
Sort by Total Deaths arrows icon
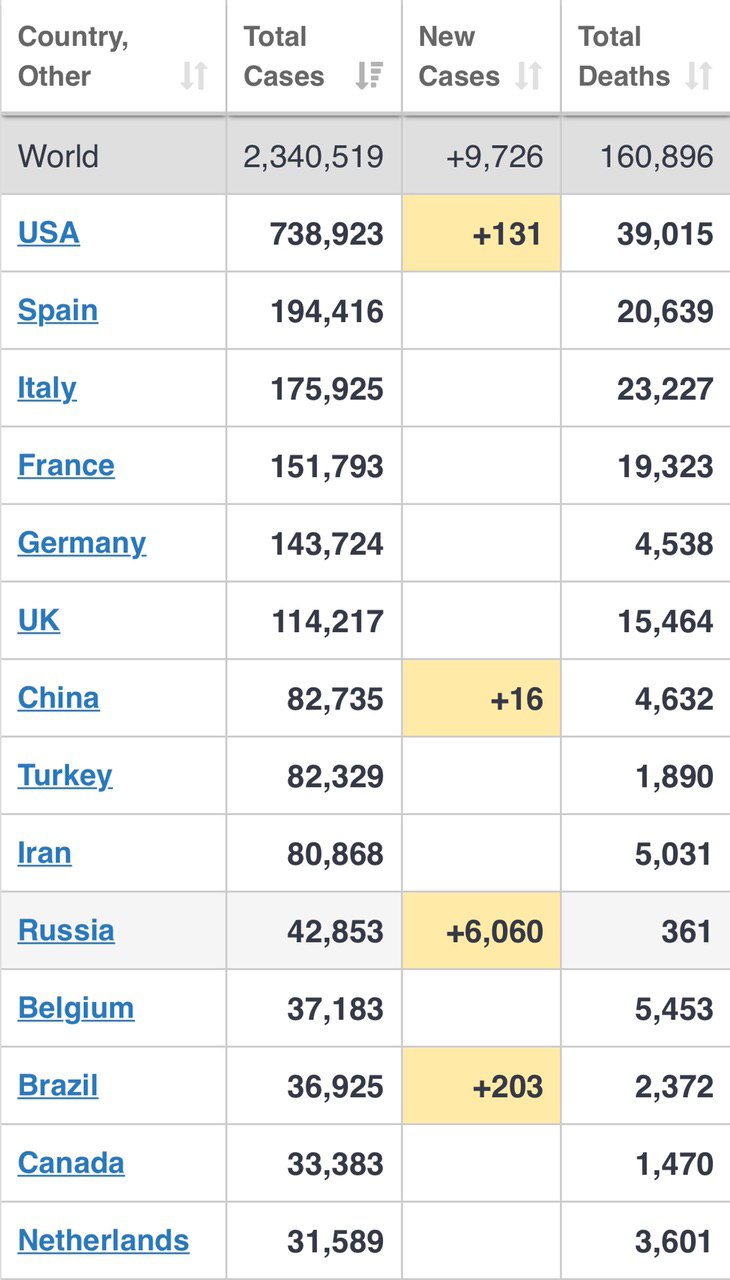click(x=699, y=76)
